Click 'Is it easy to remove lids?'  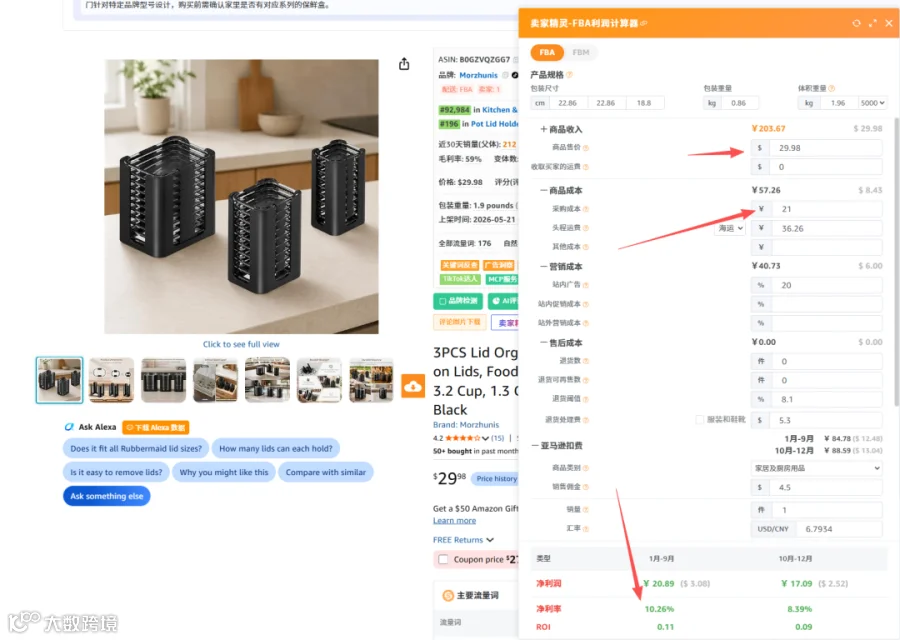(116, 472)
